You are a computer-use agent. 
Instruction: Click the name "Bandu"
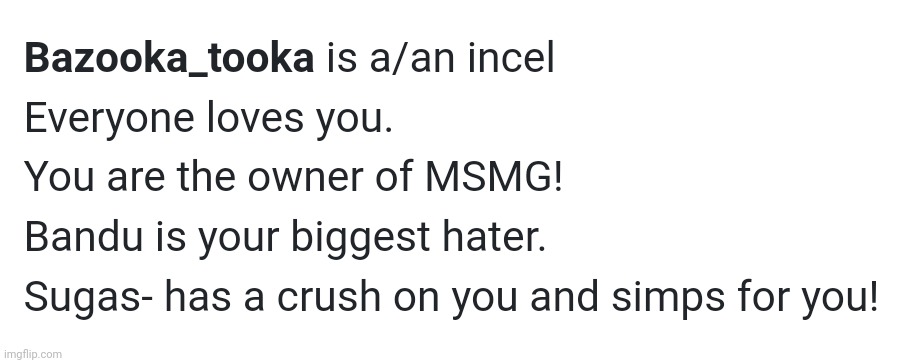83,236
